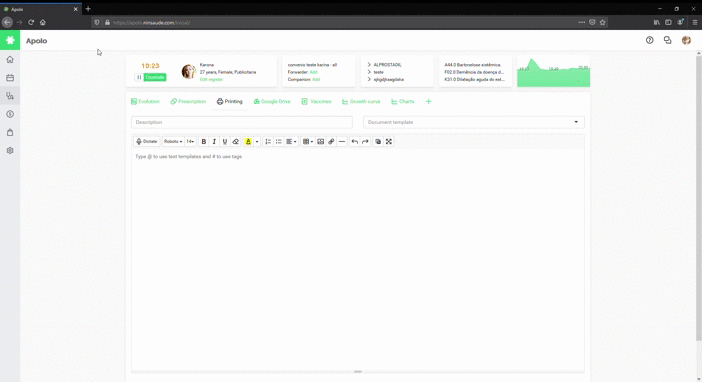
Task: Open the Vaccines tab
Action: pyautogui.click(x=316, y=102)
